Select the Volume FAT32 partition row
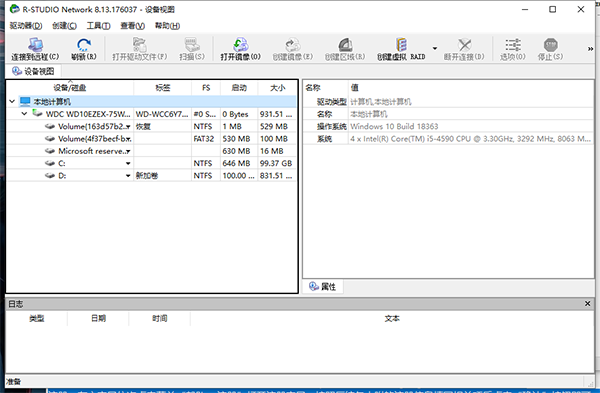600x393 pixels. coord(151,139)
